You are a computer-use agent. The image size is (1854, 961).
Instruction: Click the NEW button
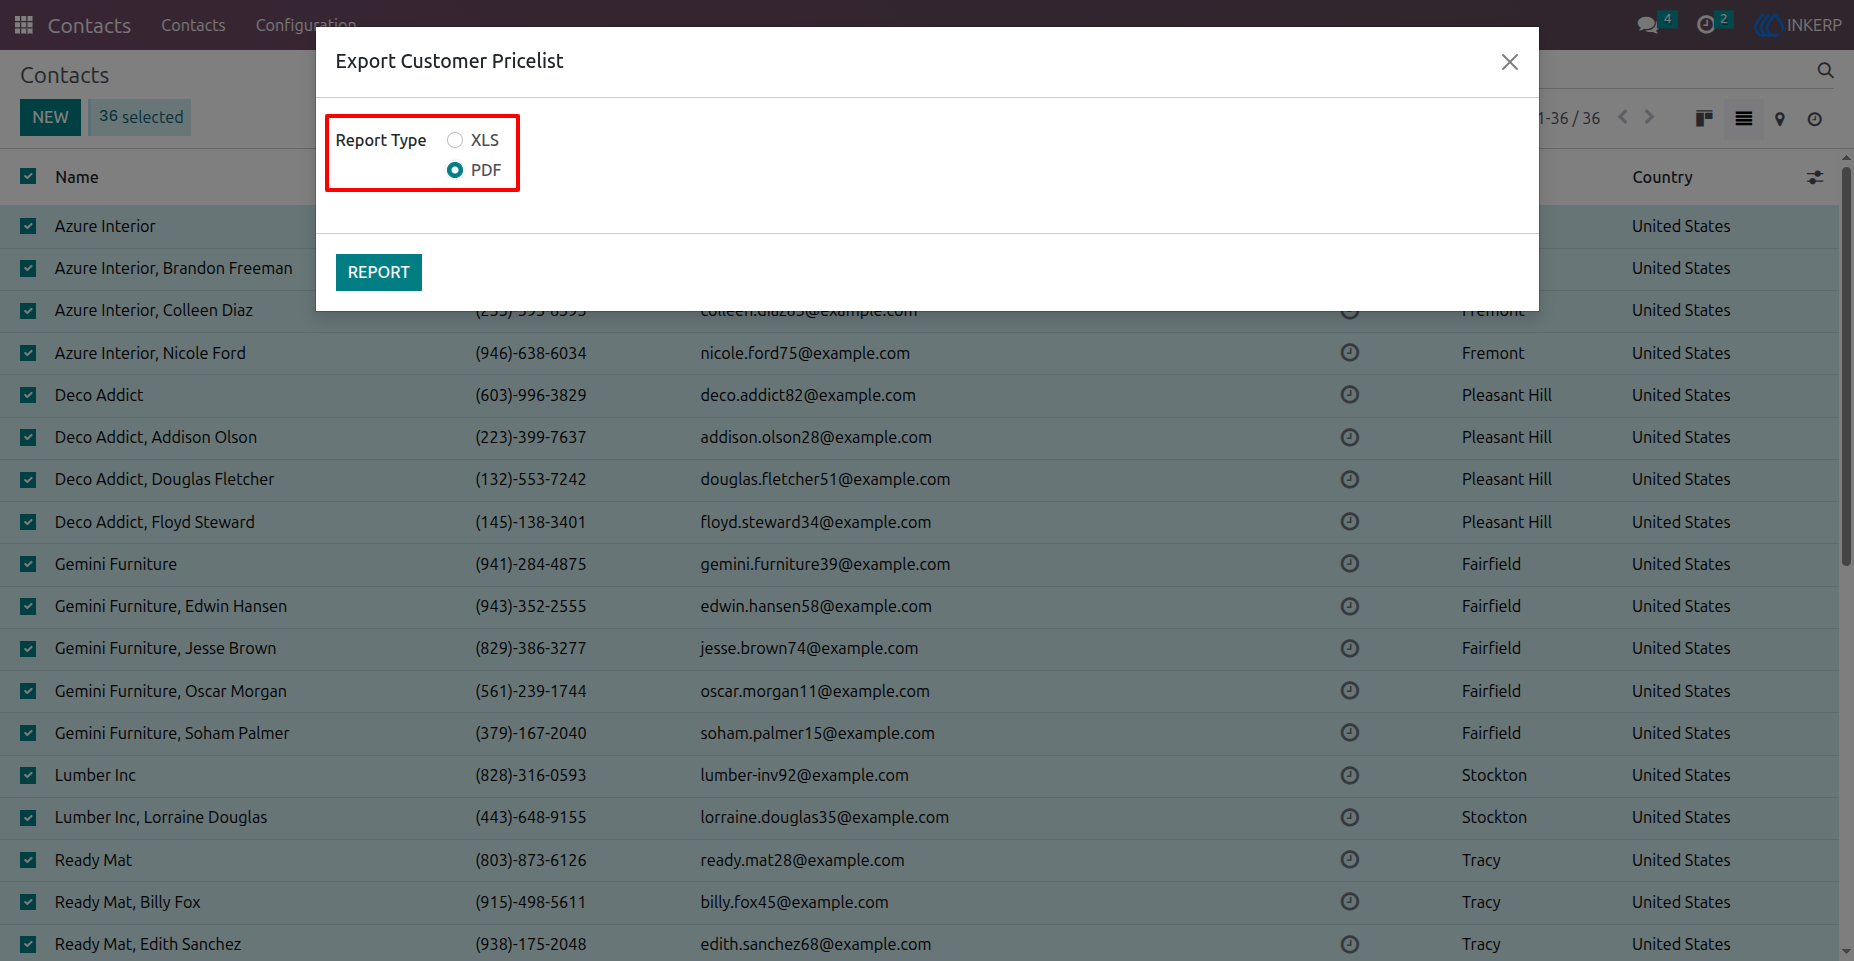tap(50, 117)
